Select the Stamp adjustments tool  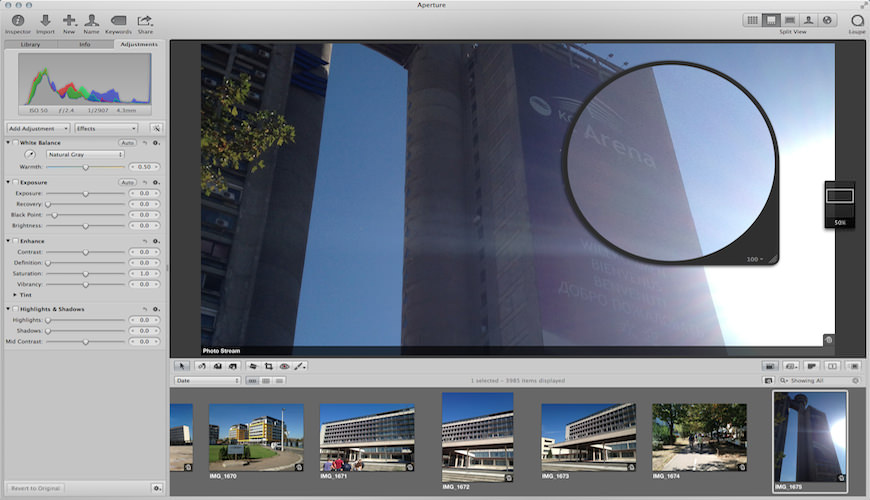233,366
